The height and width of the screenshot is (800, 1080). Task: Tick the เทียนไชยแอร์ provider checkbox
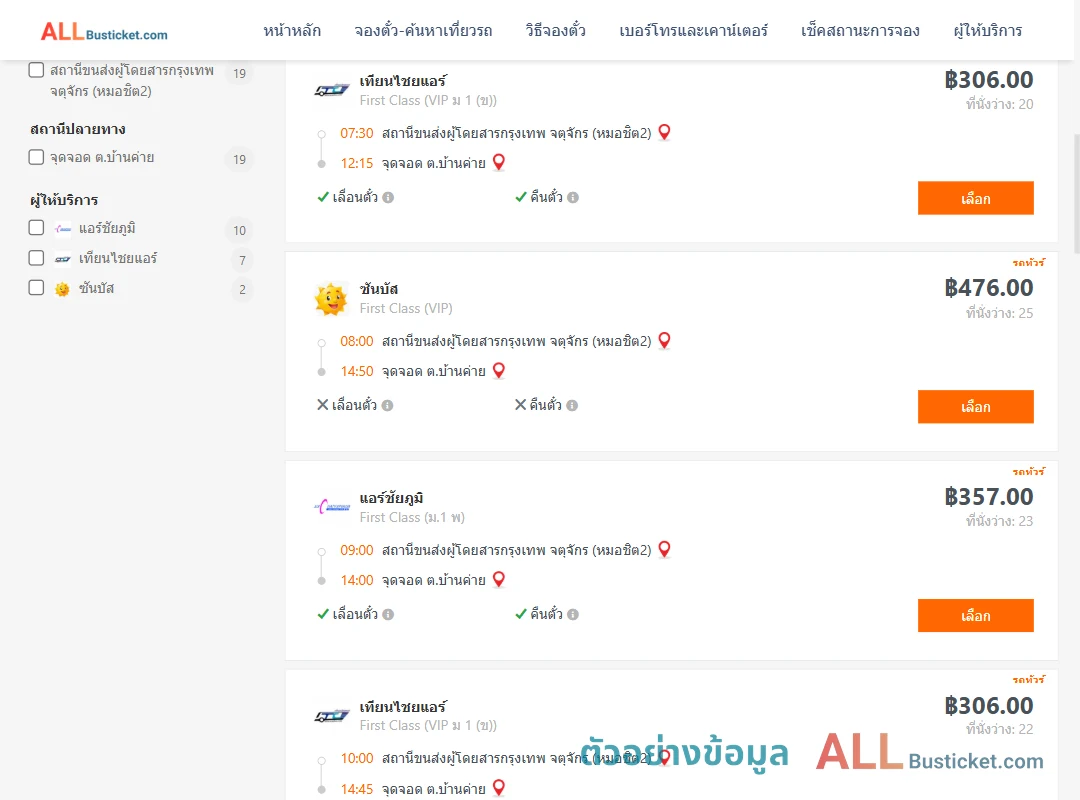click(37, 258)
